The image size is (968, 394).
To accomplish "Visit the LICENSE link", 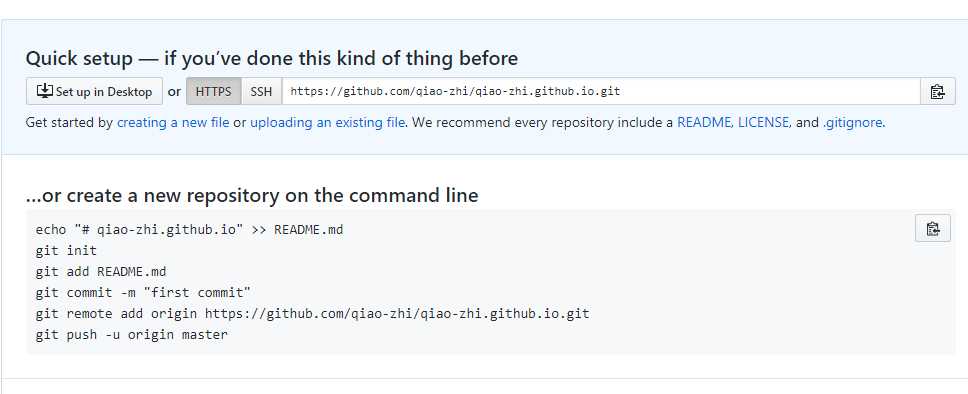I will tap(763, 122).
